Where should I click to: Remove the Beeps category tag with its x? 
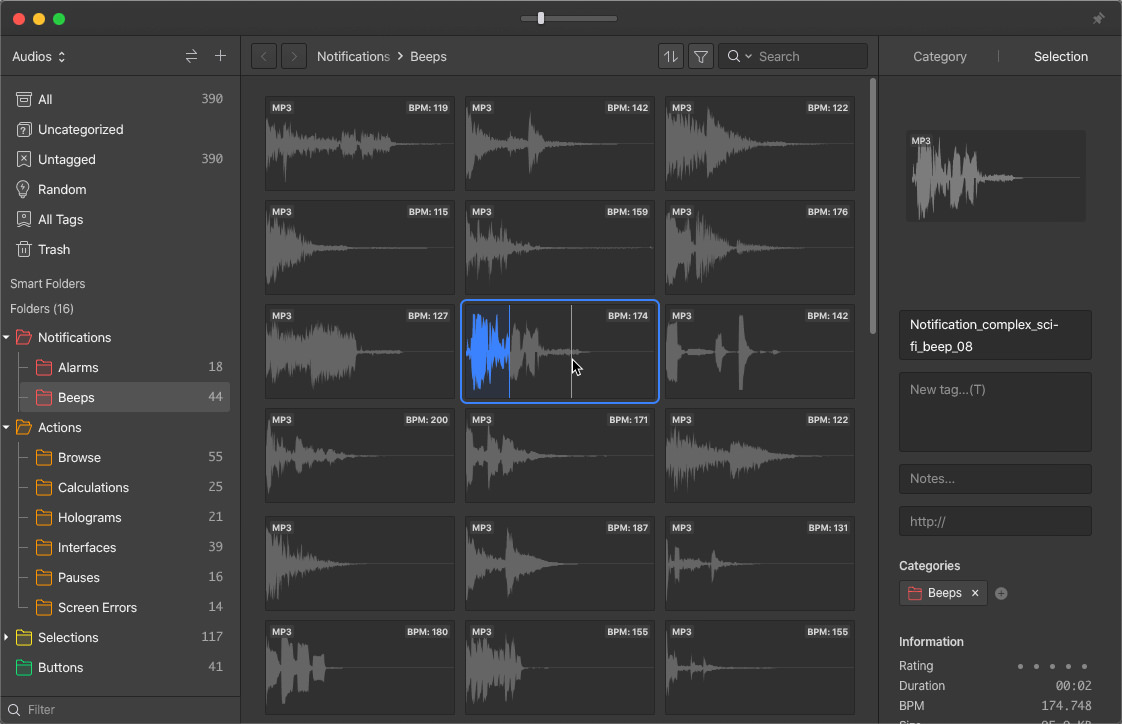tap(975, 592)
